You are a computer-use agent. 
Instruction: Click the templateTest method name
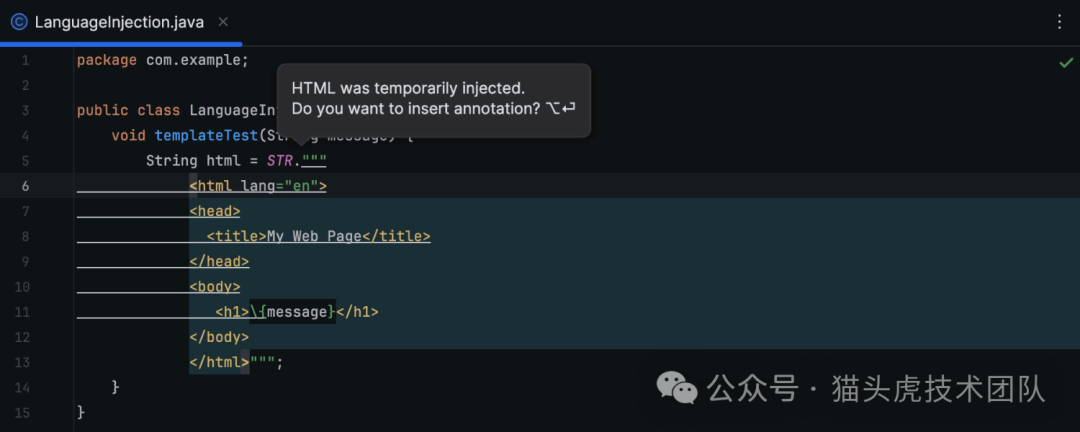(206, 136)
